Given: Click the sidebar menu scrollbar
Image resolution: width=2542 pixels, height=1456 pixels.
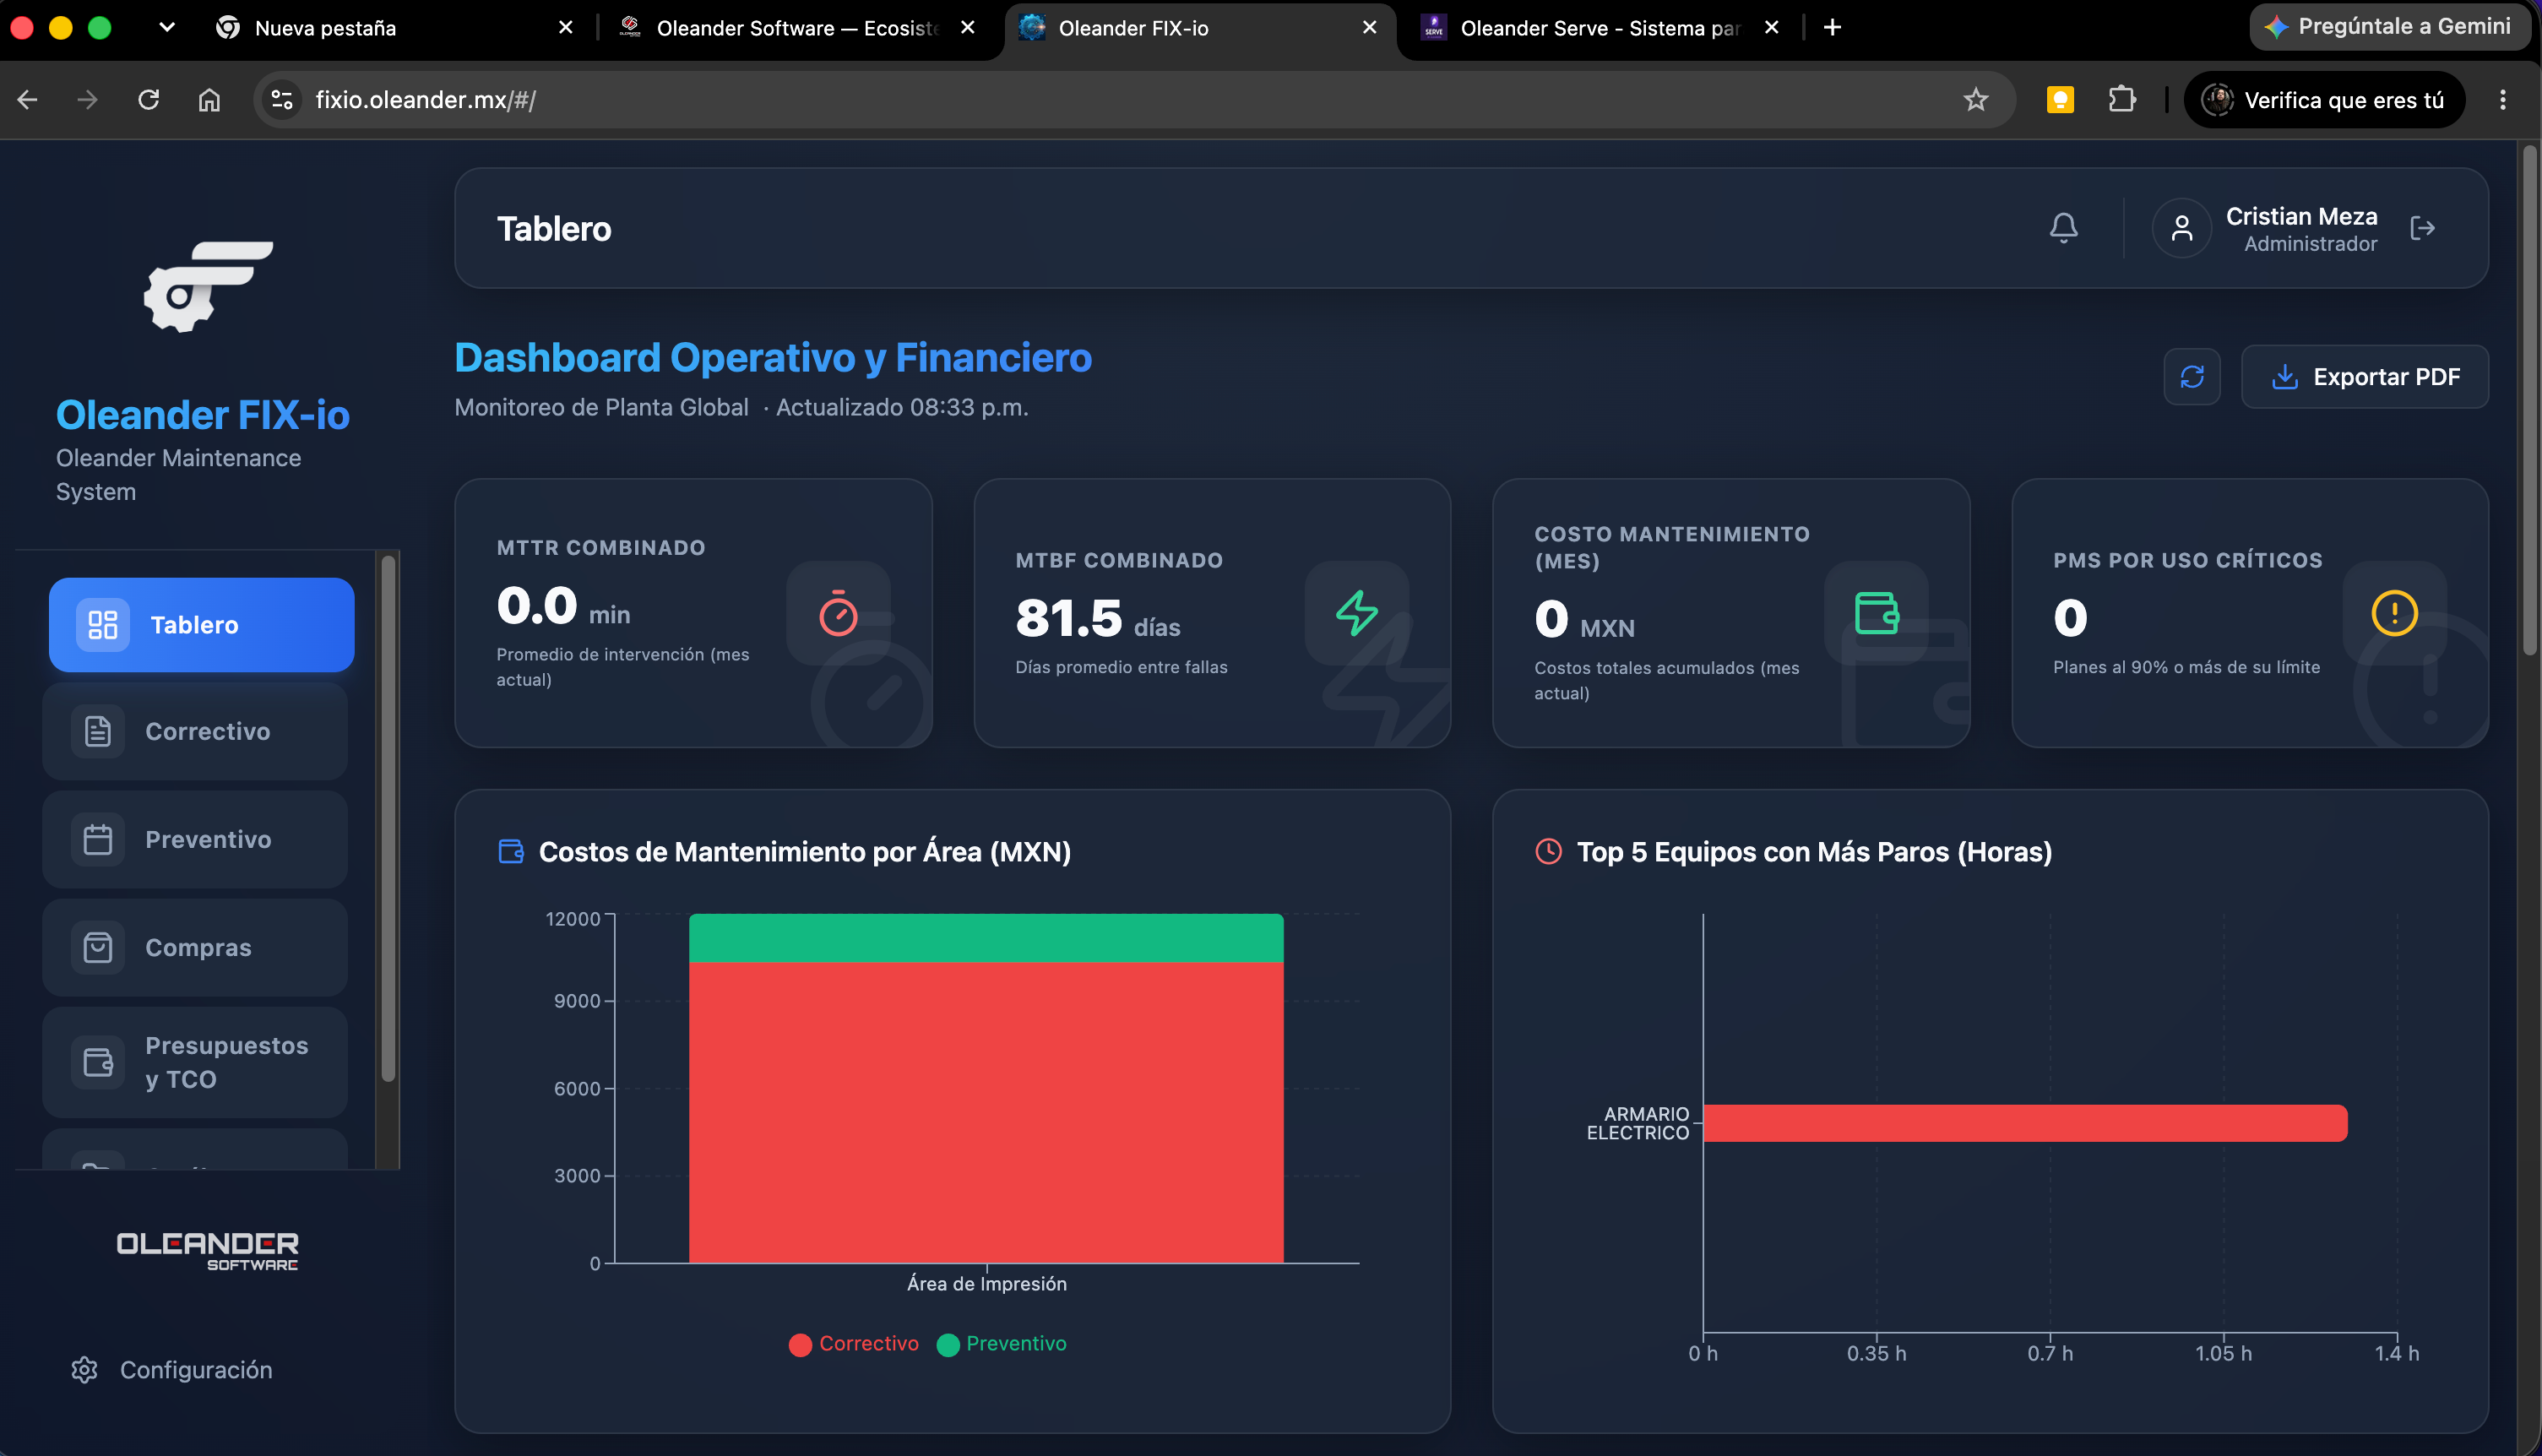Looking at the screenshot, I should pyautogui.click(x=388, y=818).
